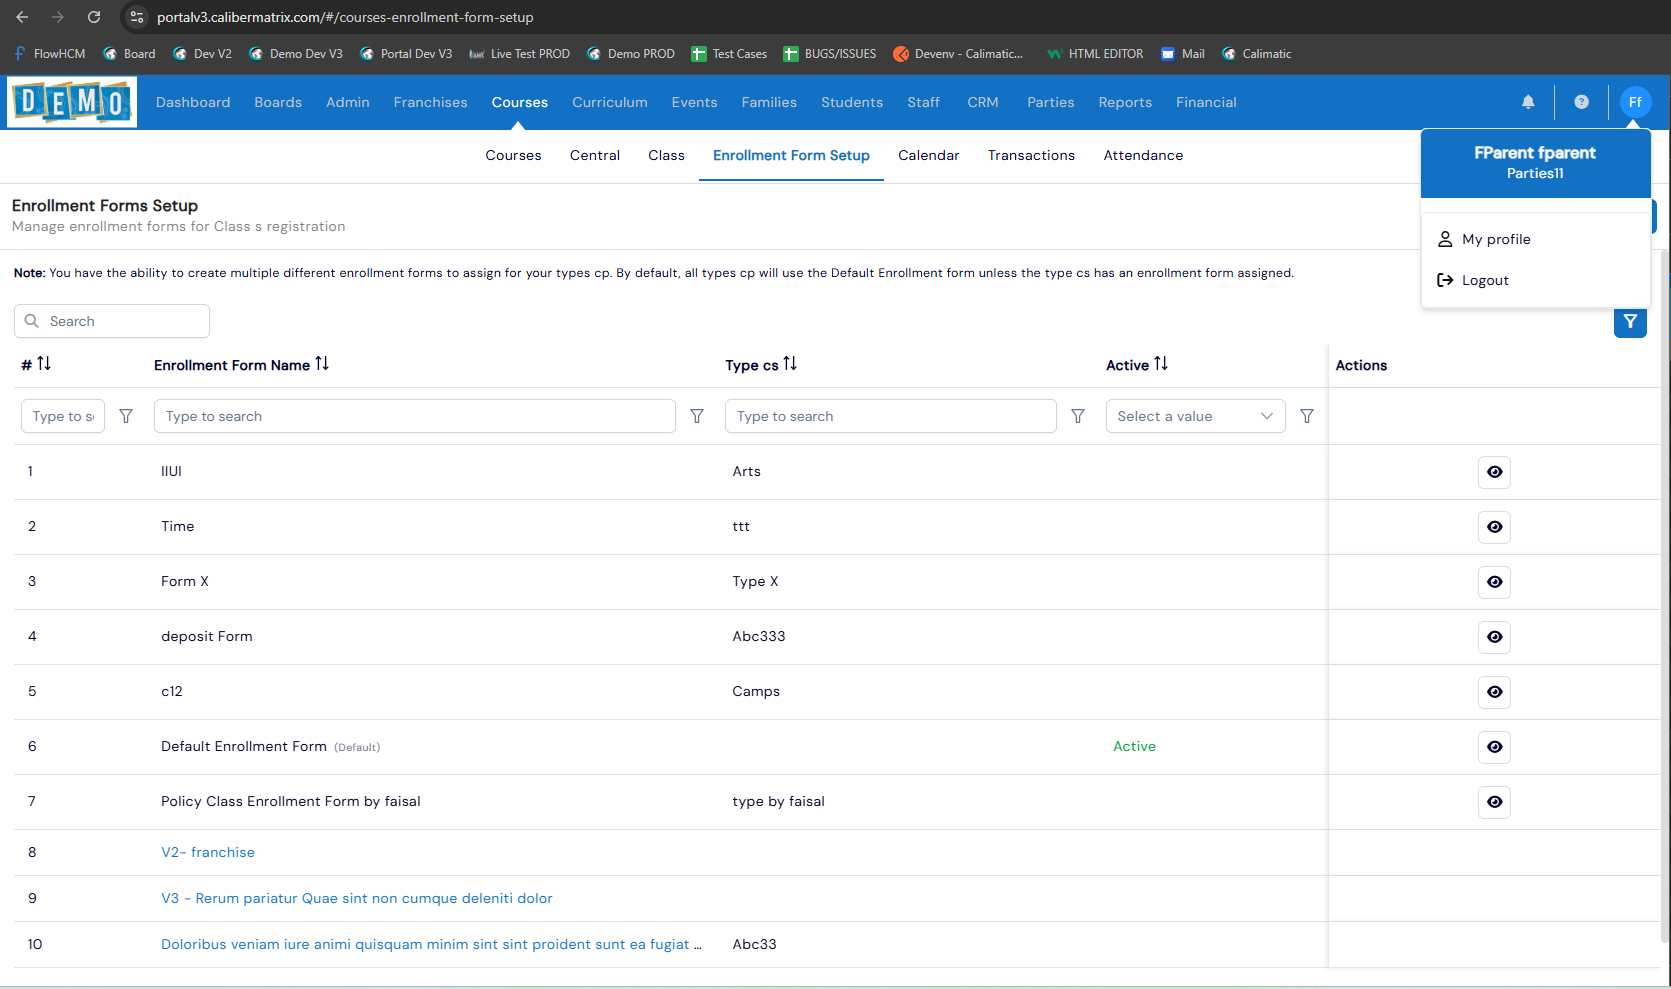1671x989 pixels.
Task: Open the Curriculum menu
Action: click(610, 102)
